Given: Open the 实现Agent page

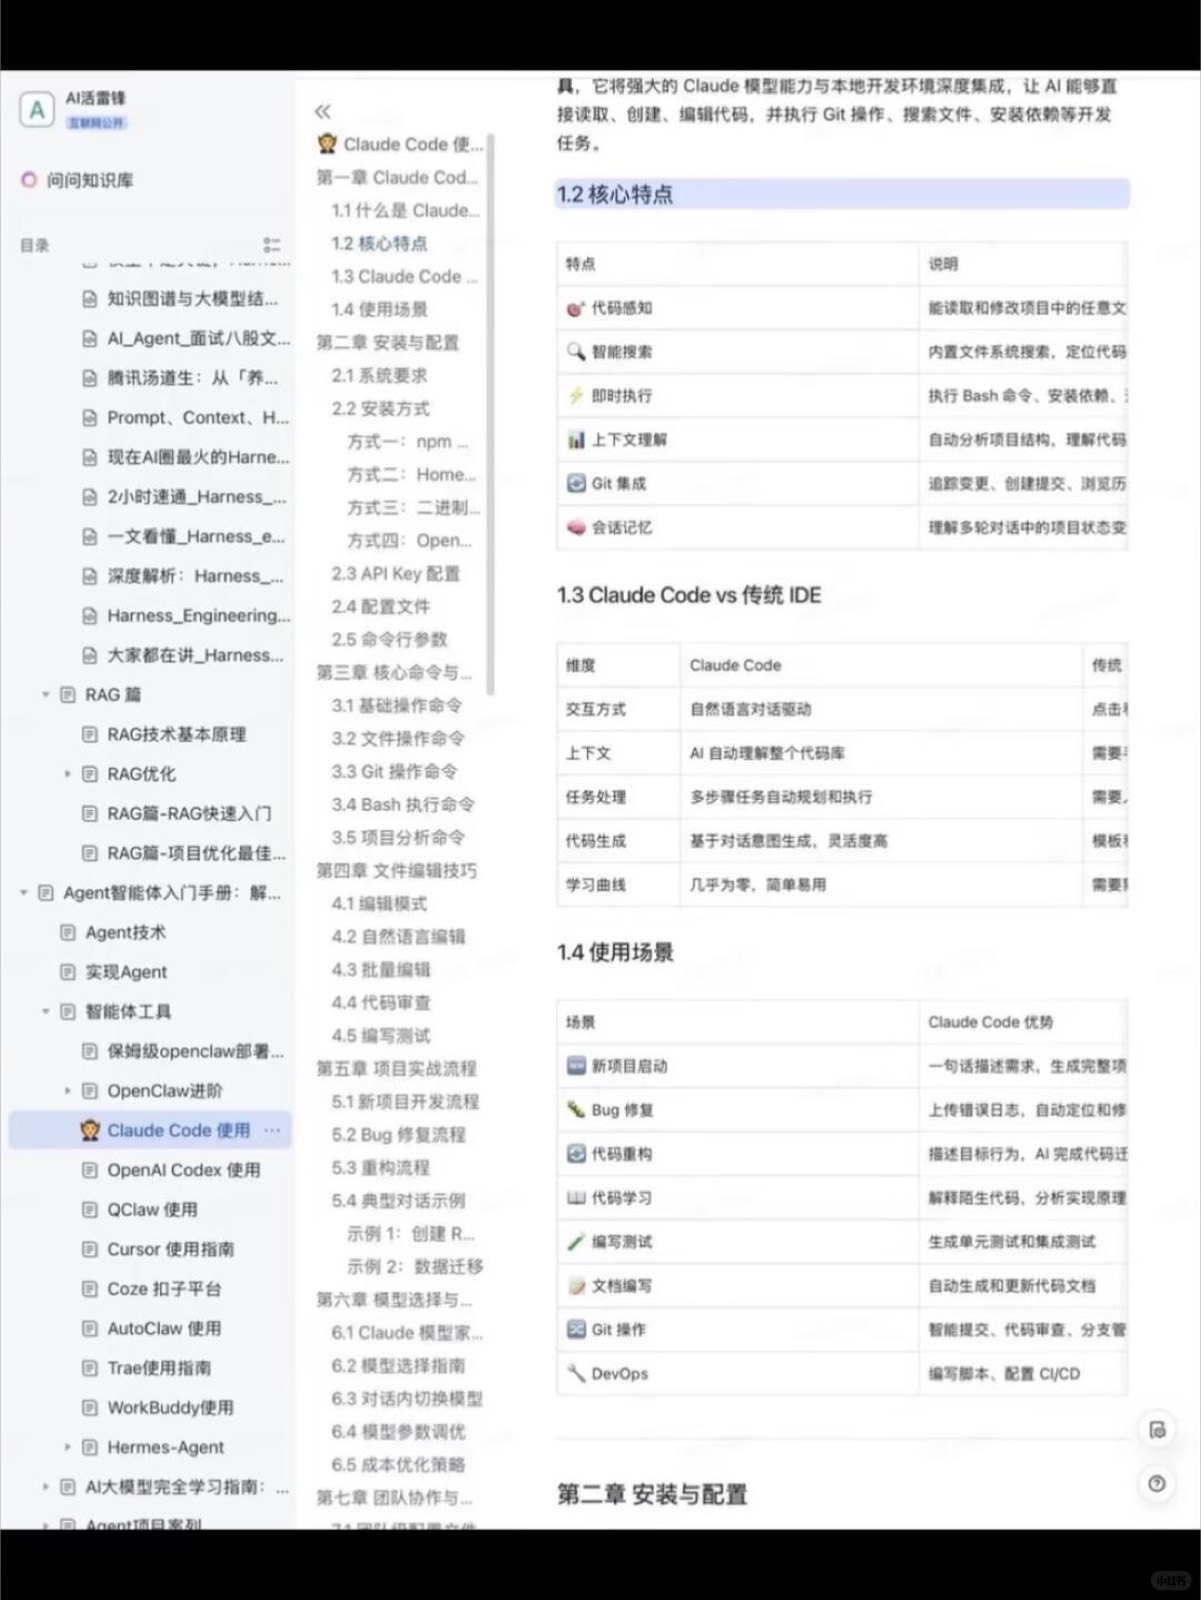Looking at the screenshot, I should coord(125,972).
